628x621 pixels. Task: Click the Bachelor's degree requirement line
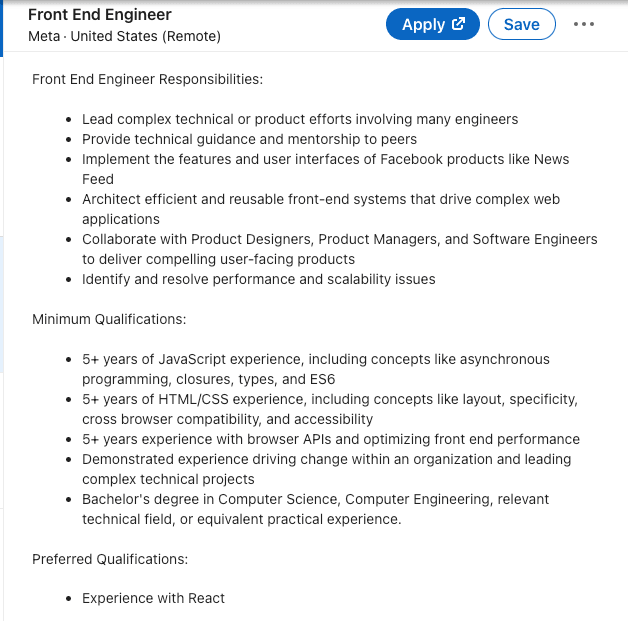click(x=315, y=499)
